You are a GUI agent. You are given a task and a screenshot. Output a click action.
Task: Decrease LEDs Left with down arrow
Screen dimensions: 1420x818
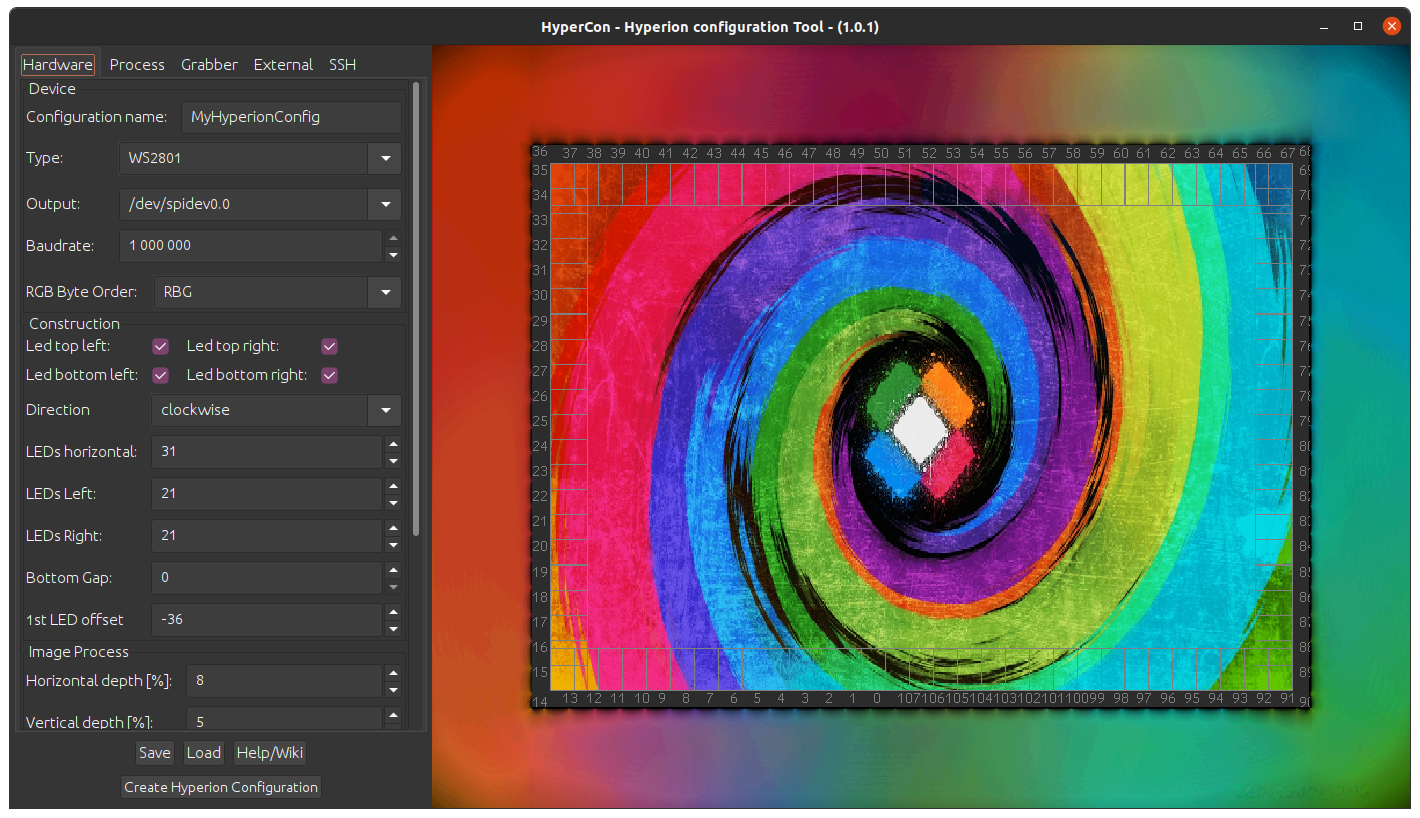393,502
